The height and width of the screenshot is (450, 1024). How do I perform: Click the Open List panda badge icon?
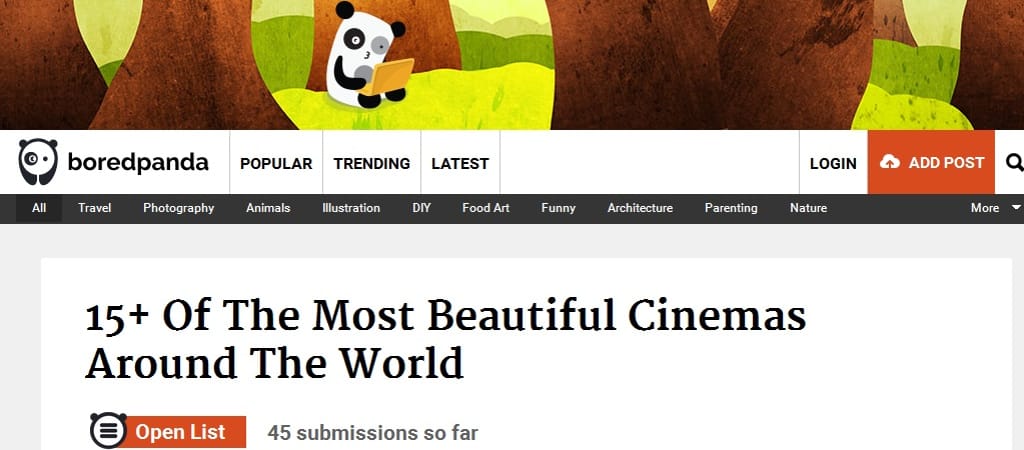coord(108,430)
